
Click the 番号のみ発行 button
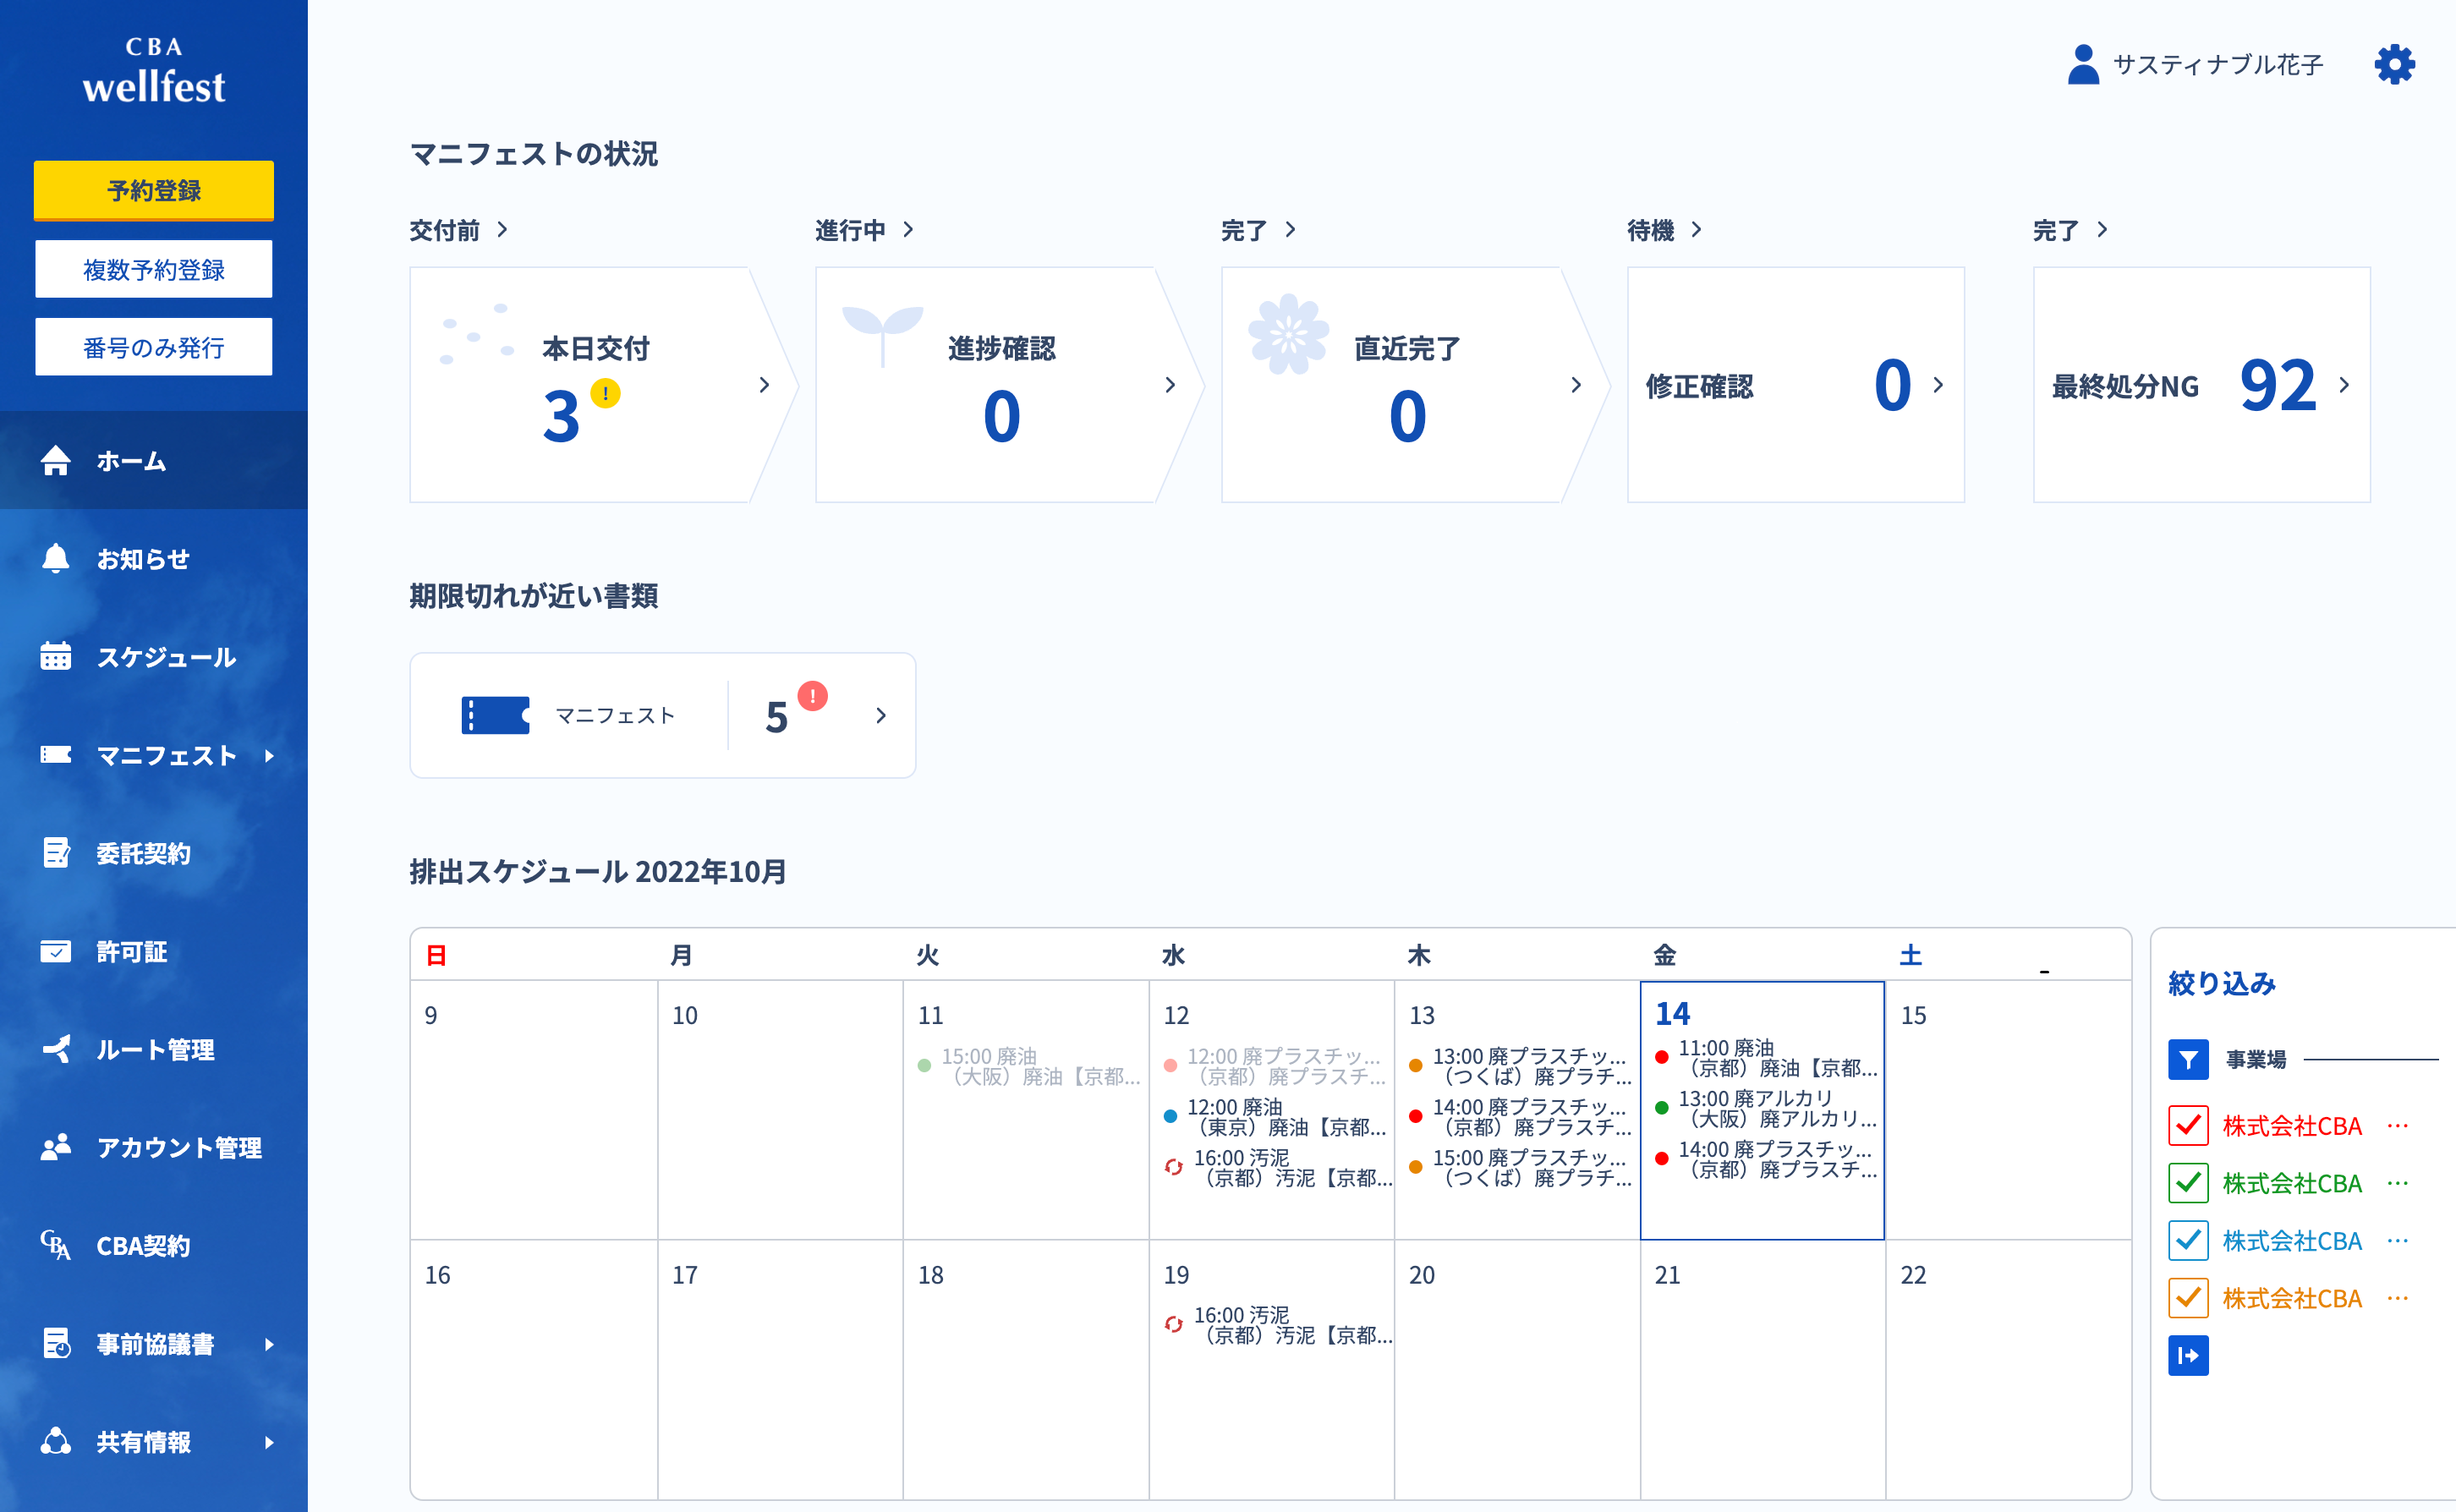[x=154, y=347]
